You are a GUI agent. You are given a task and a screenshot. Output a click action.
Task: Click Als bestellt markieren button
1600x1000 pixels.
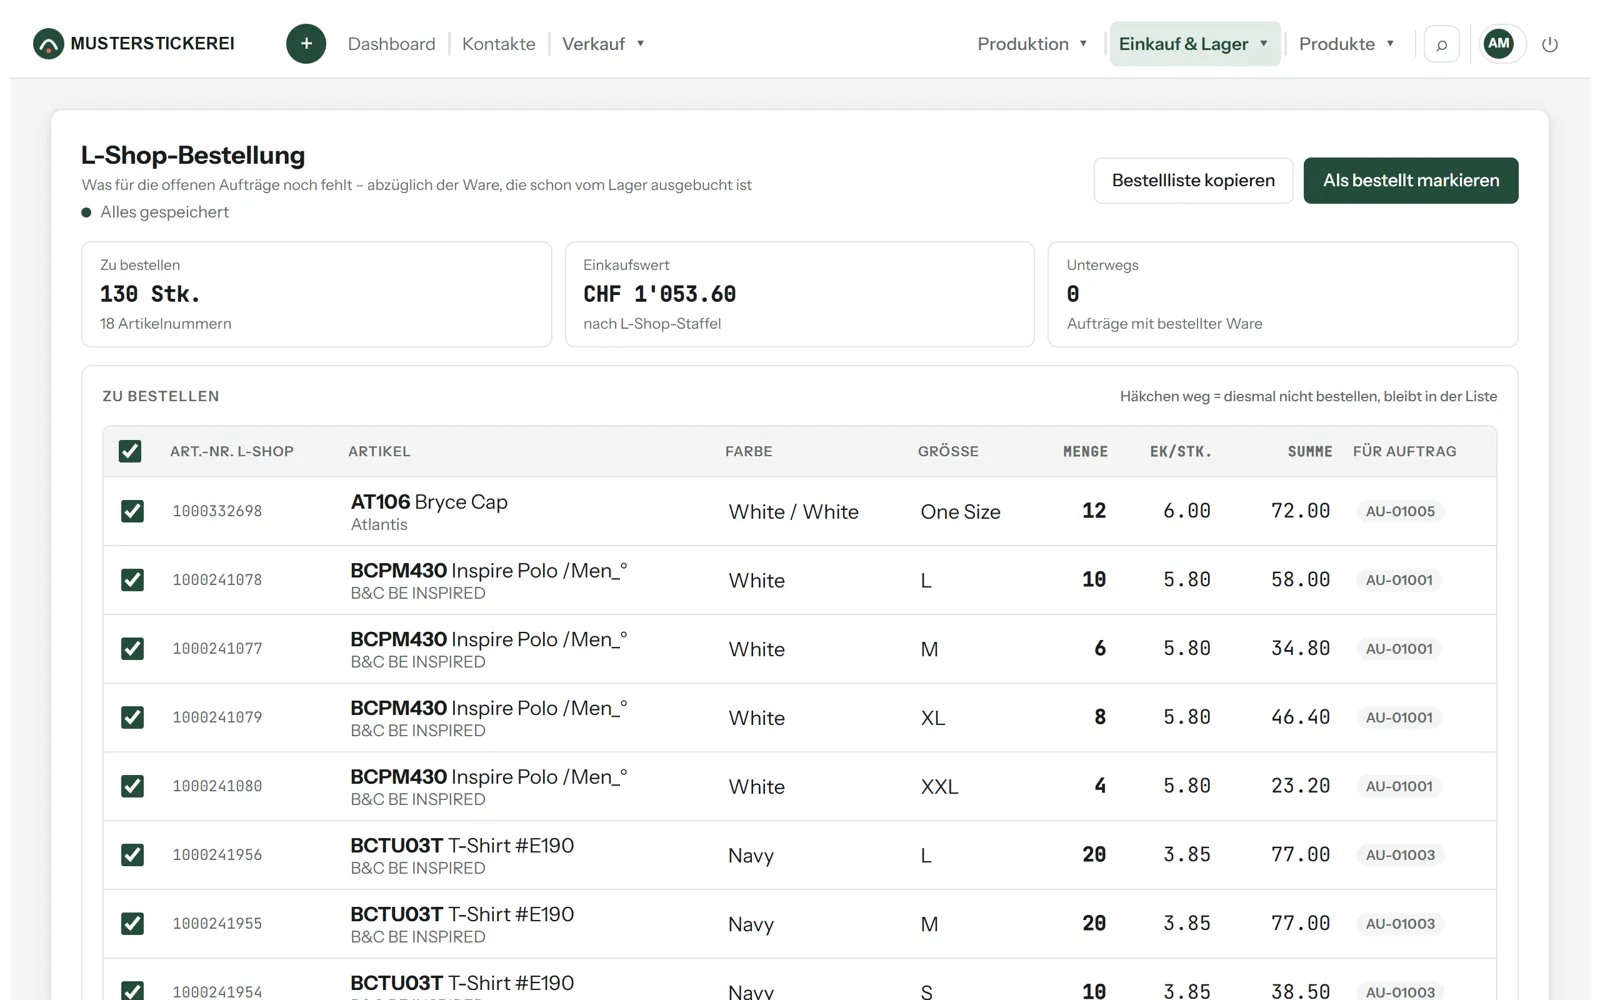[1411, 180]
